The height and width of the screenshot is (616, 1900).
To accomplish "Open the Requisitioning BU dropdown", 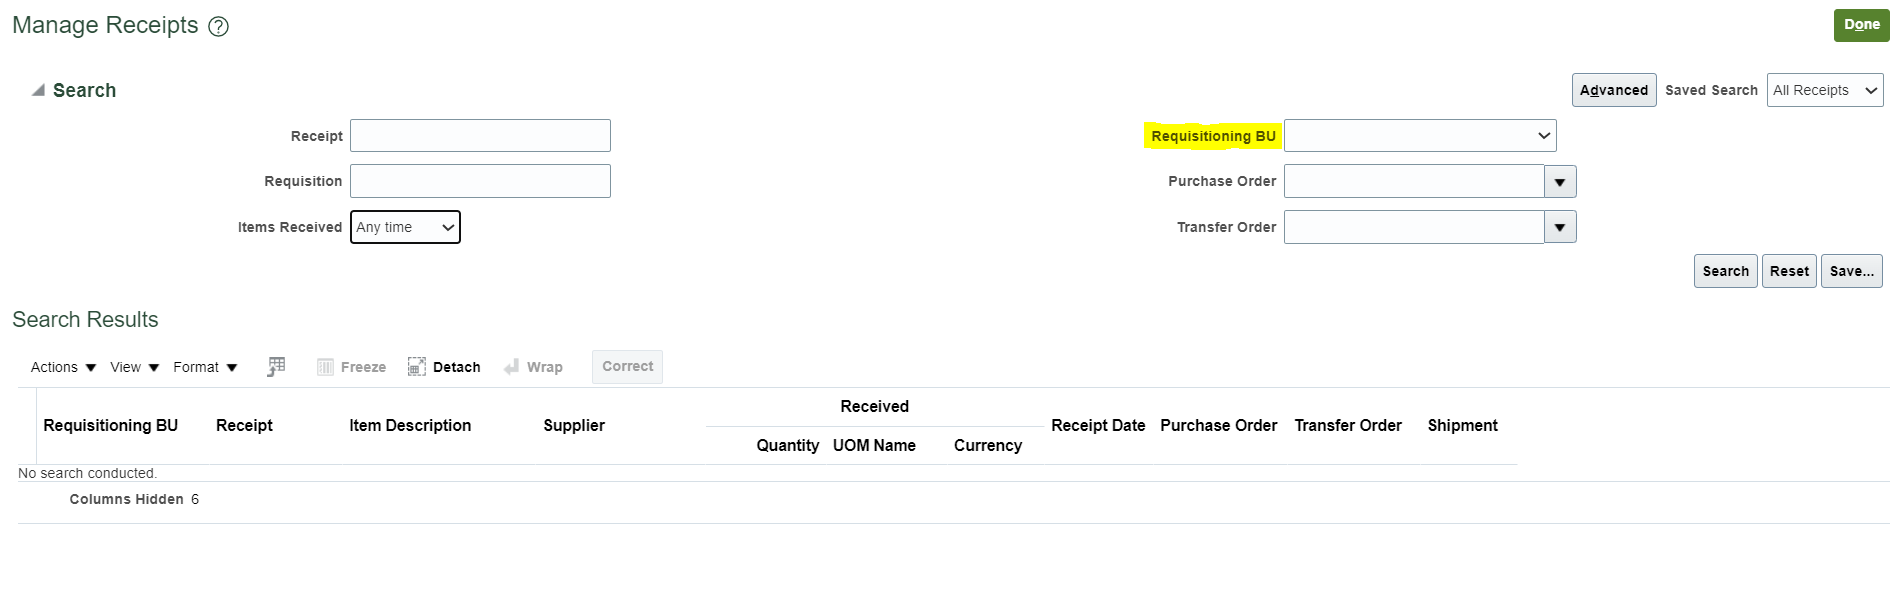I will (1544, 135).
